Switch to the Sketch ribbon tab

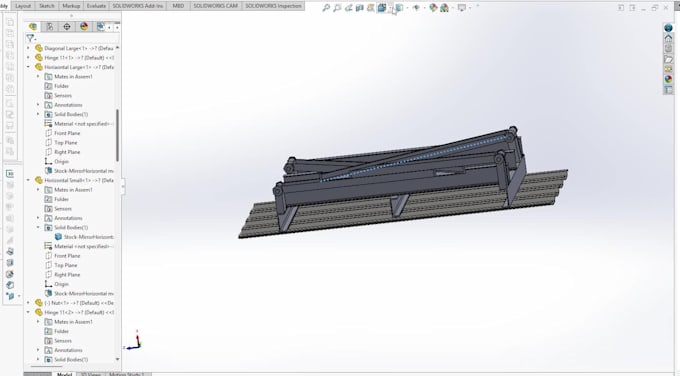47,6
